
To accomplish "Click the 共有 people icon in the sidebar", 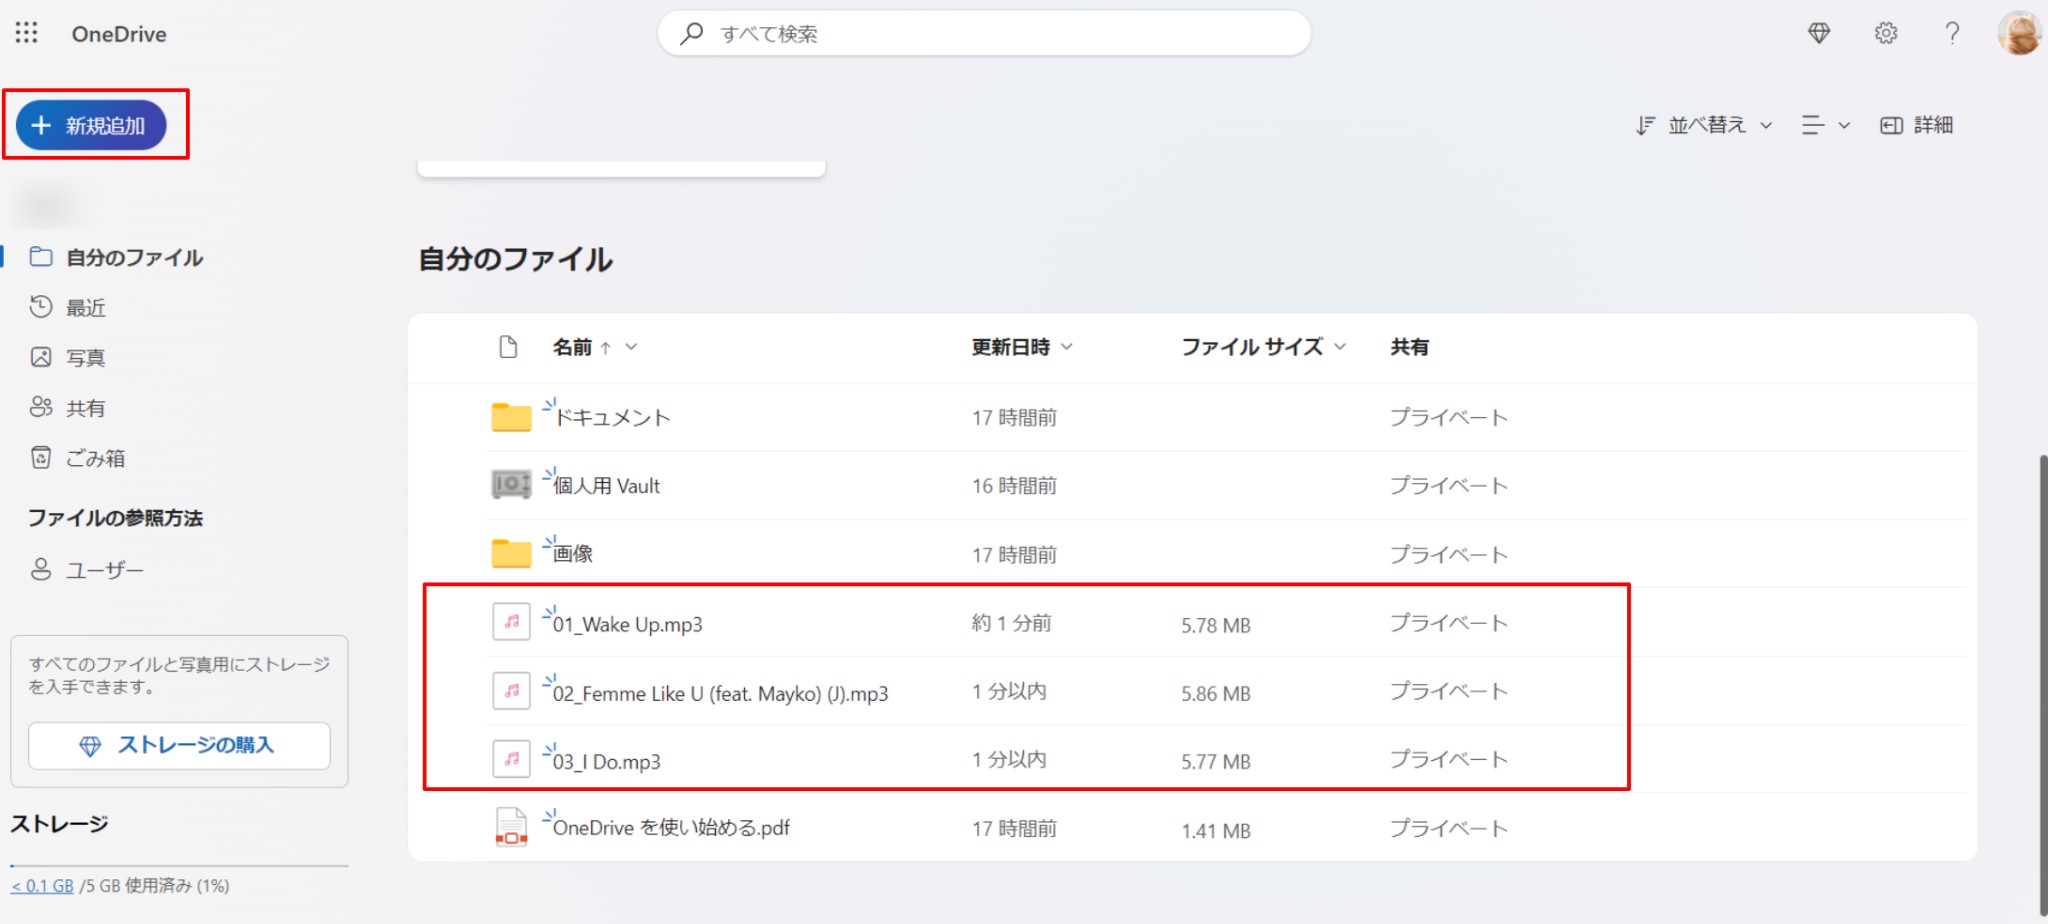I will pos(41,407).
